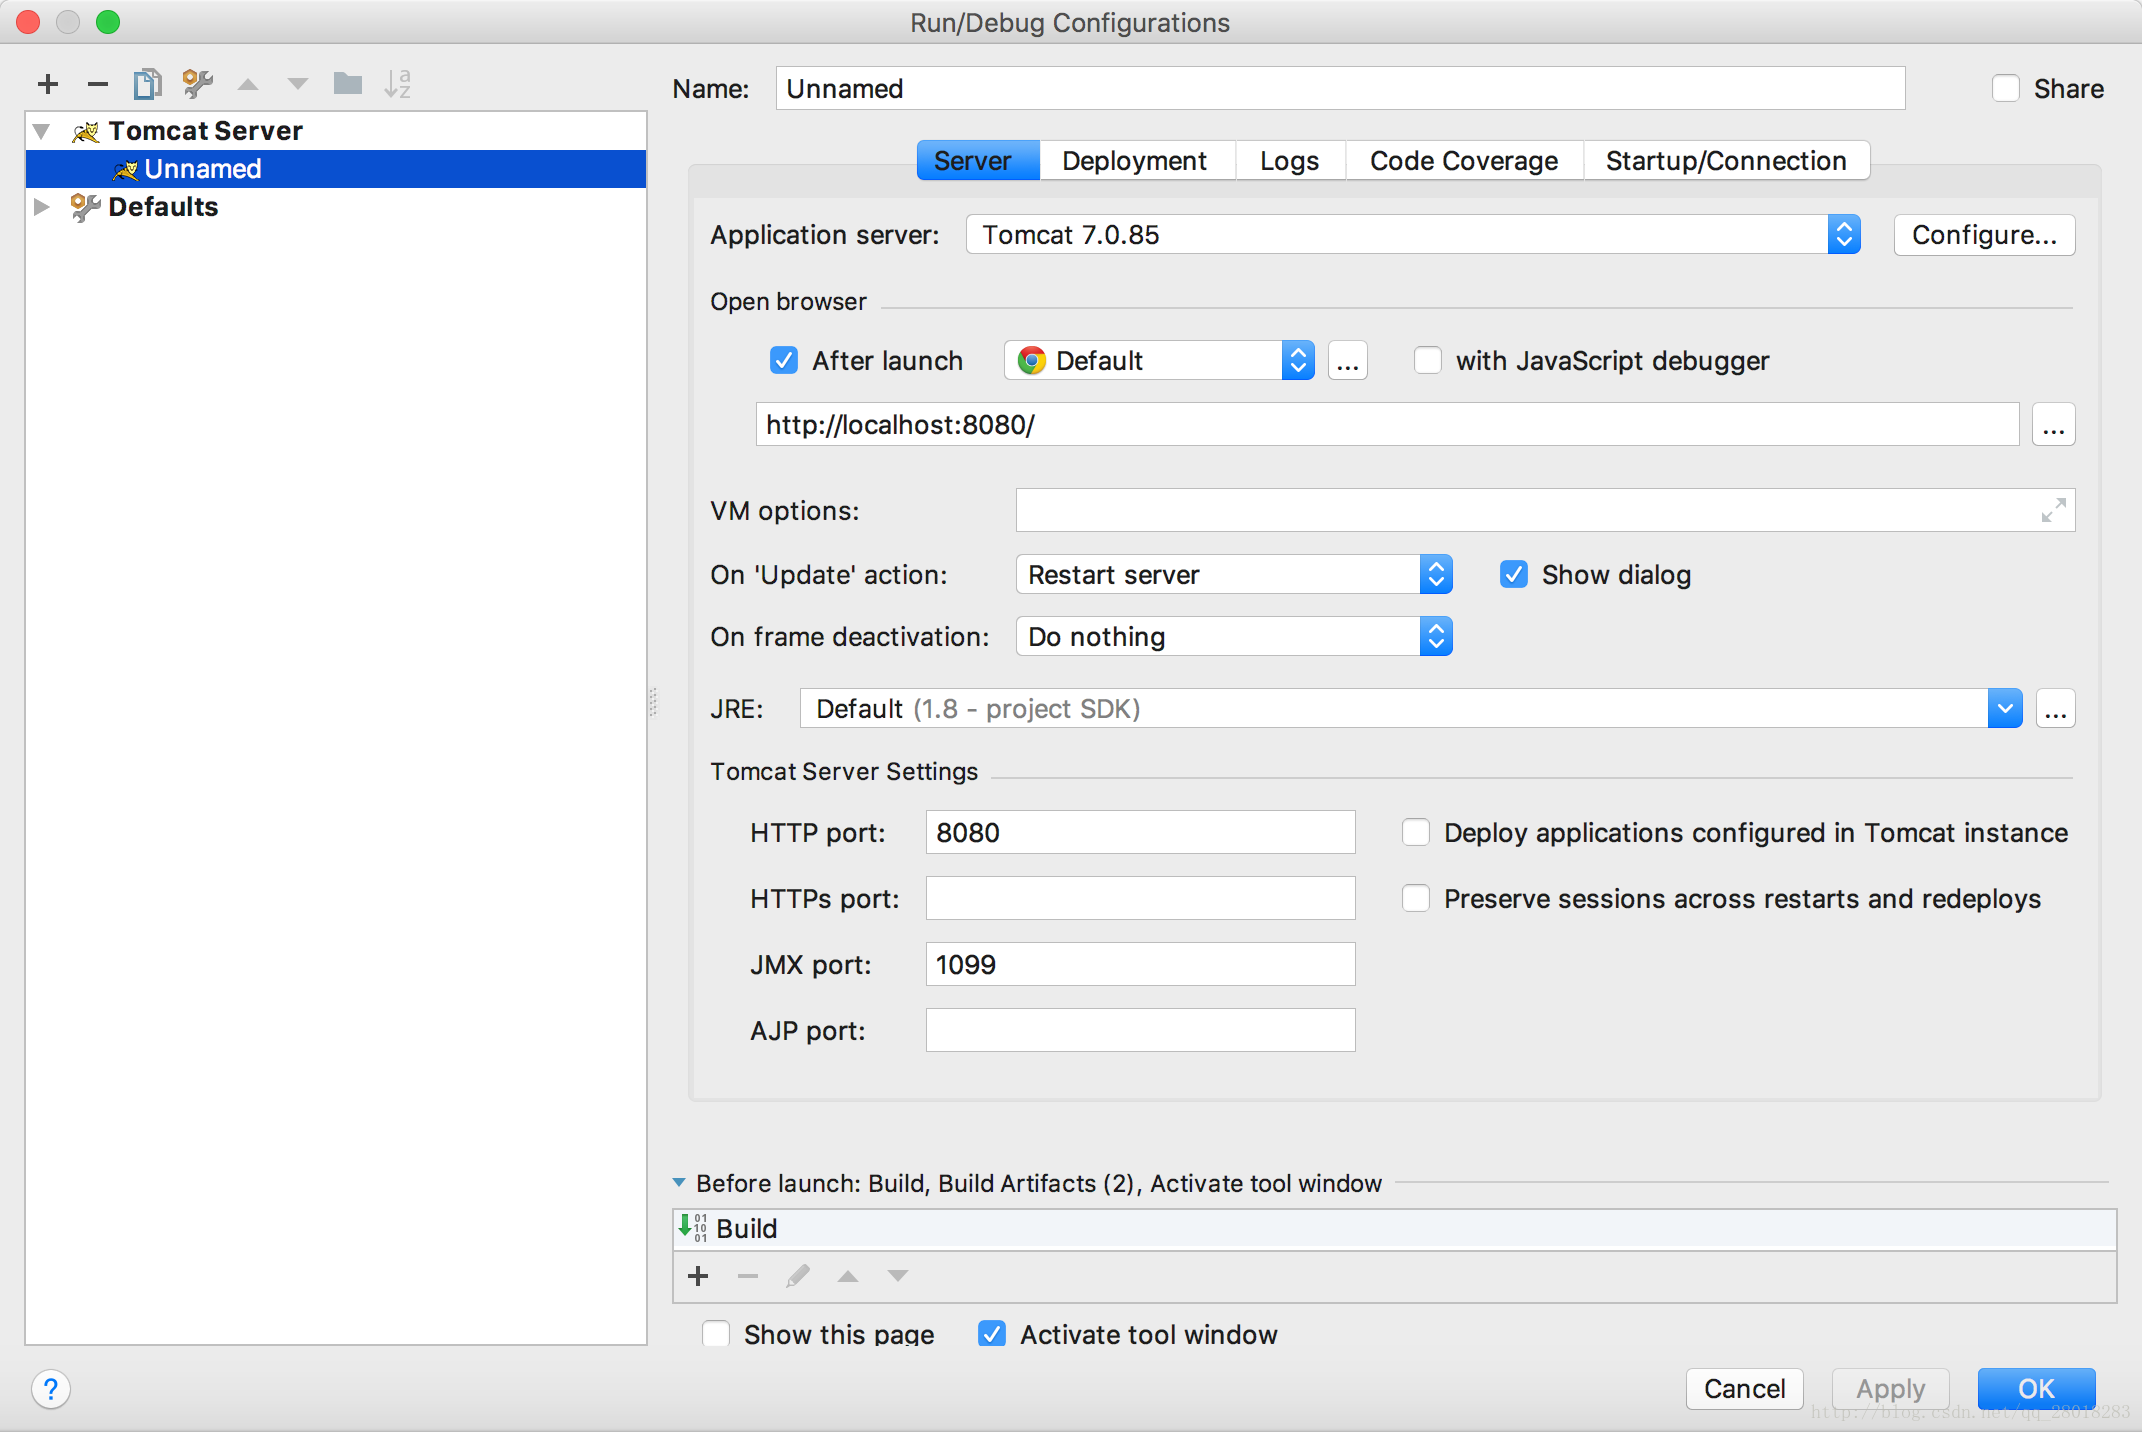
Task: Toggle the Share checkbox
Action: [x=2006, y=89]
